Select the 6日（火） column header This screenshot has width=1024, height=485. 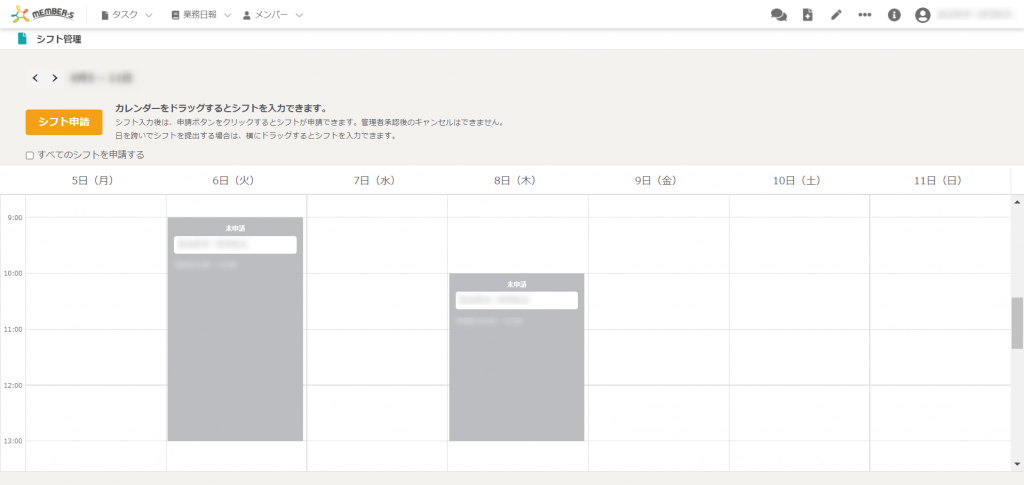[x=236, y=181]
